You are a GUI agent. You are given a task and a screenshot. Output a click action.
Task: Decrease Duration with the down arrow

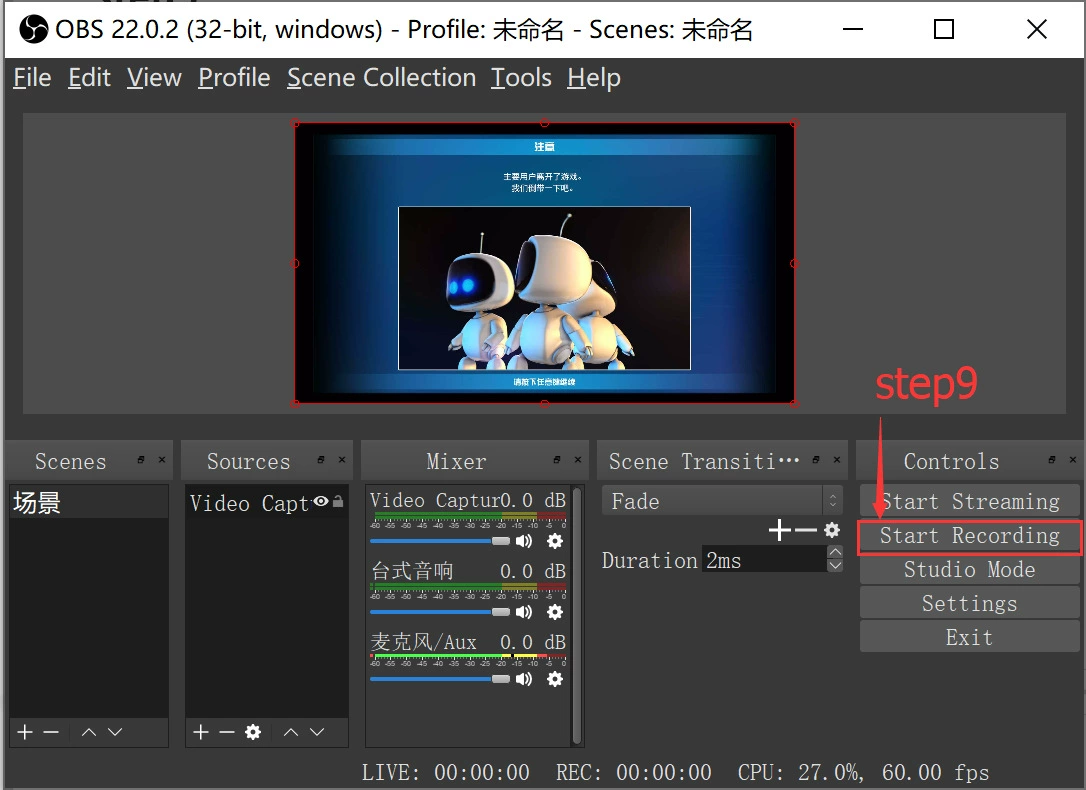coord(835,565)
